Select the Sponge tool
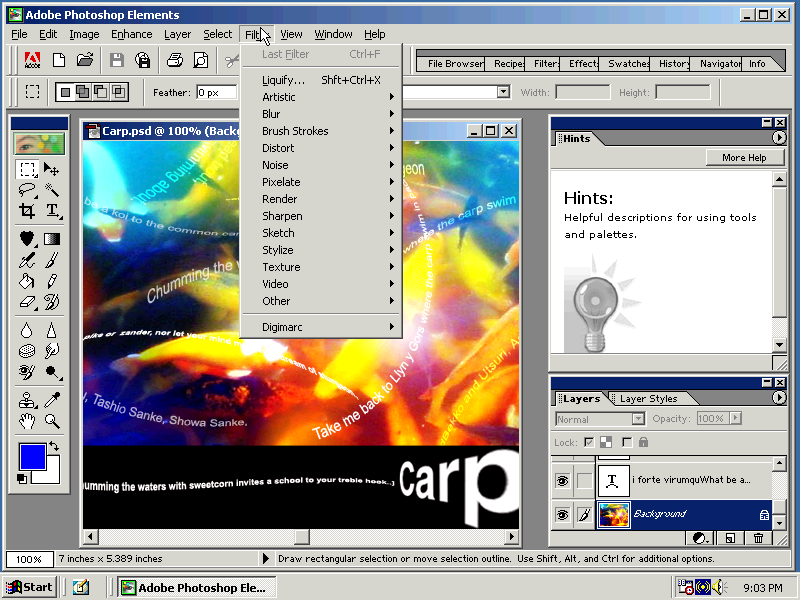Image resolution: width=800 pixels, height=600 pixels. pos(27,352)
